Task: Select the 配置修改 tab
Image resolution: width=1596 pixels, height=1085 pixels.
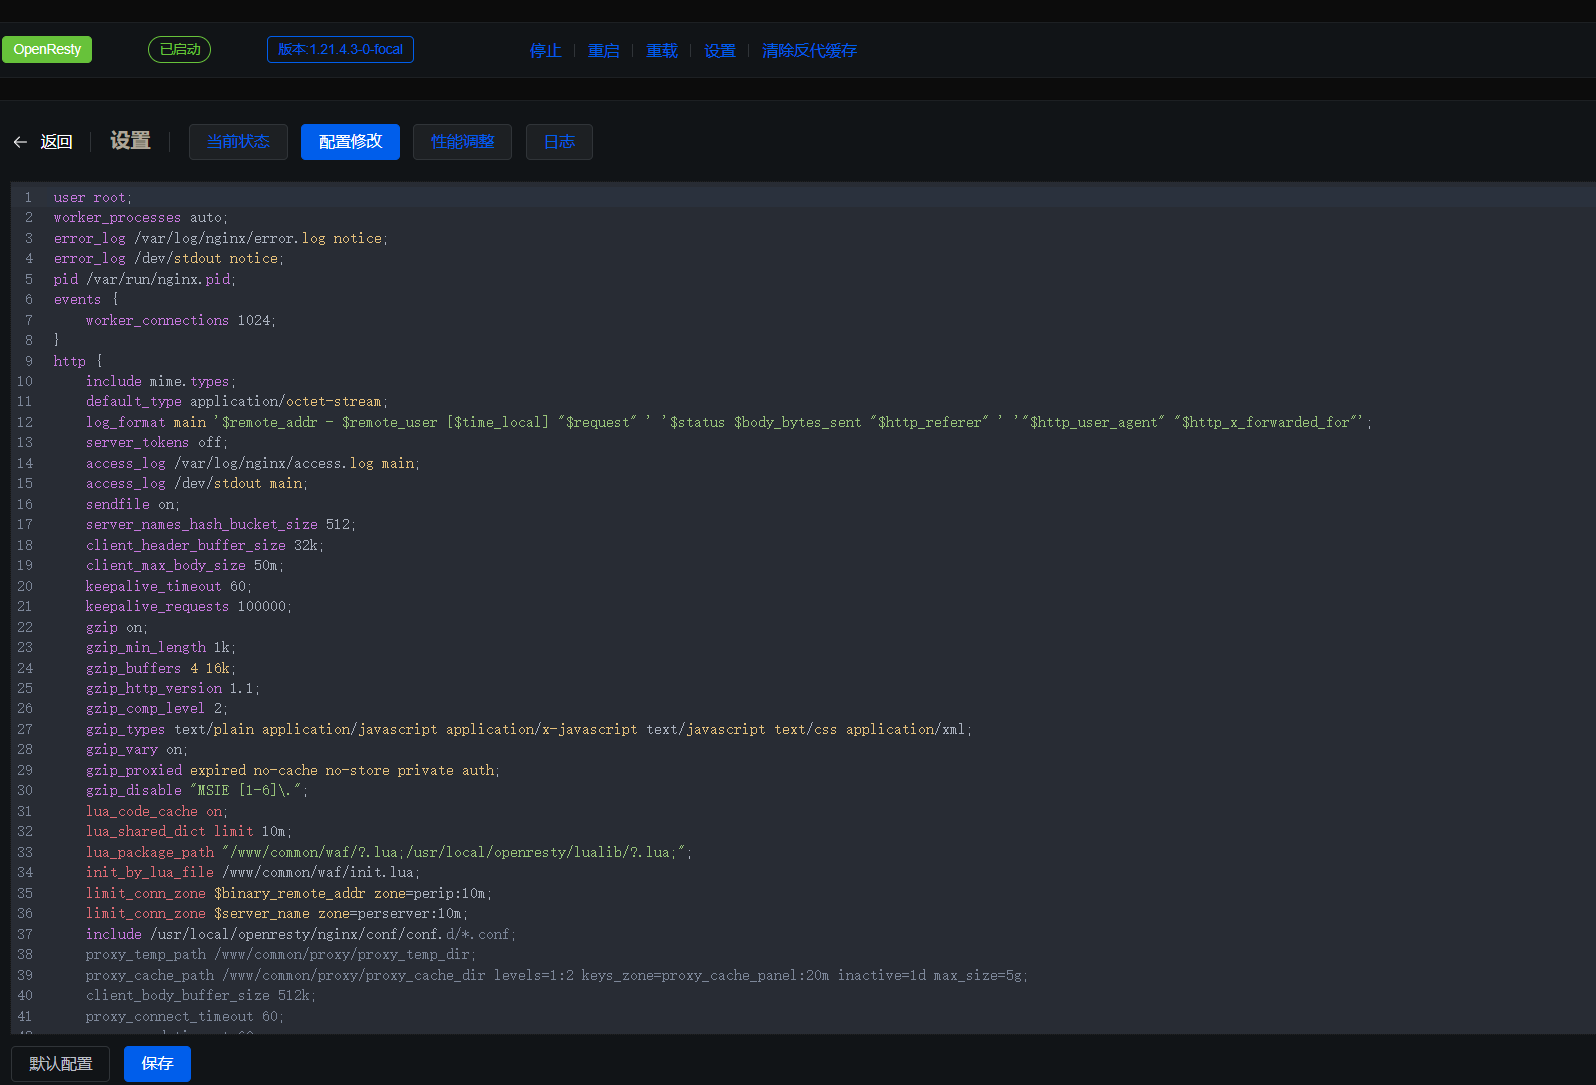Action: (350, 142)
